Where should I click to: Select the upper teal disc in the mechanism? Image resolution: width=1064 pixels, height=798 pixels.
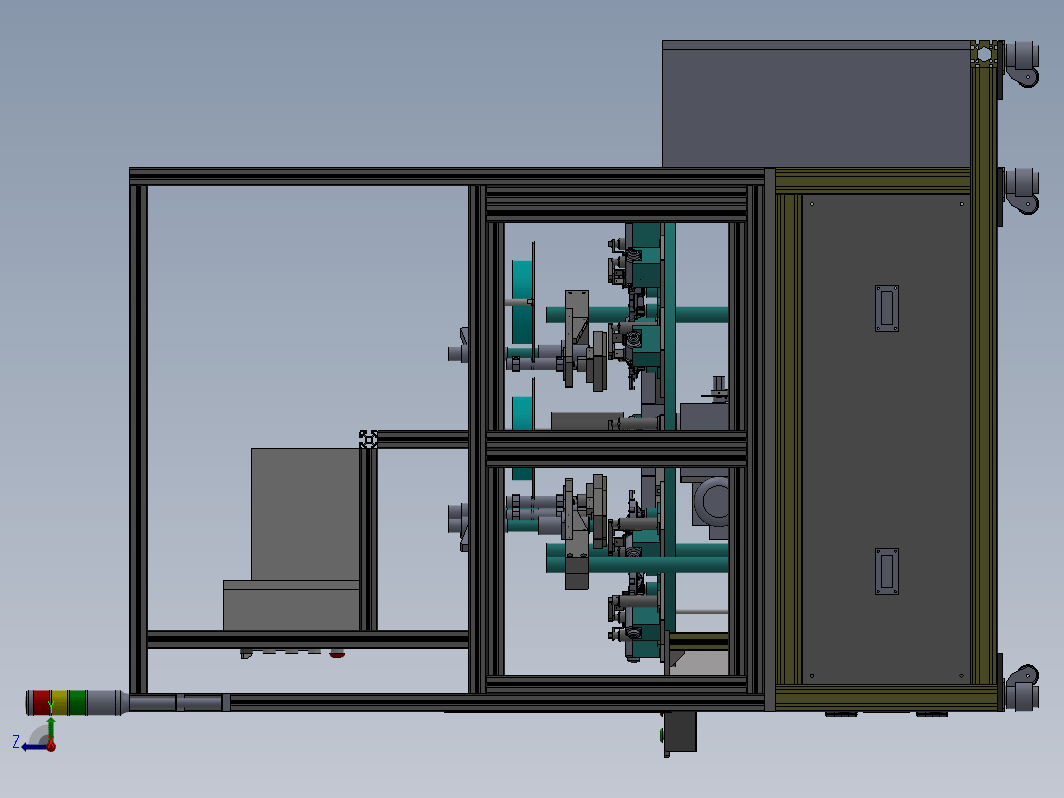click(523, 301)
